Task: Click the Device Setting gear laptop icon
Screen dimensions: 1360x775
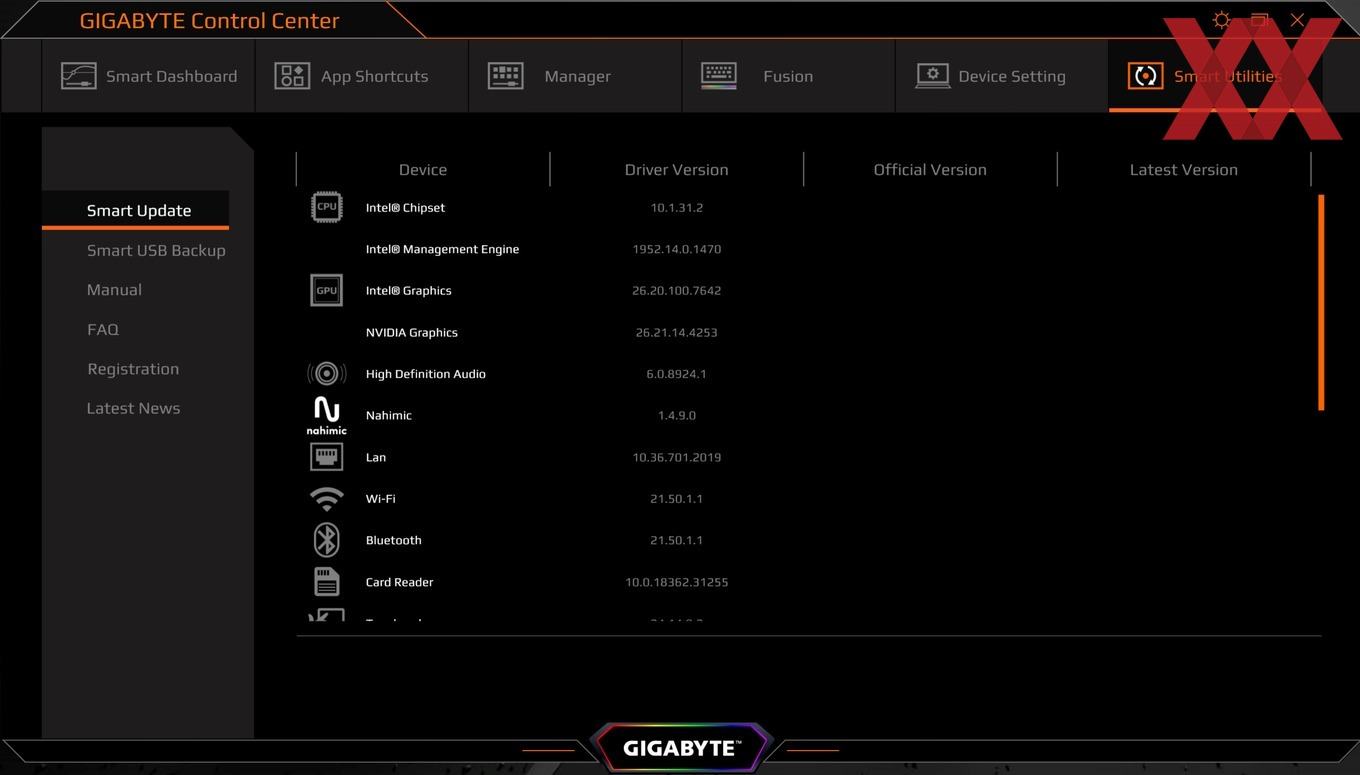Action: 932,76
